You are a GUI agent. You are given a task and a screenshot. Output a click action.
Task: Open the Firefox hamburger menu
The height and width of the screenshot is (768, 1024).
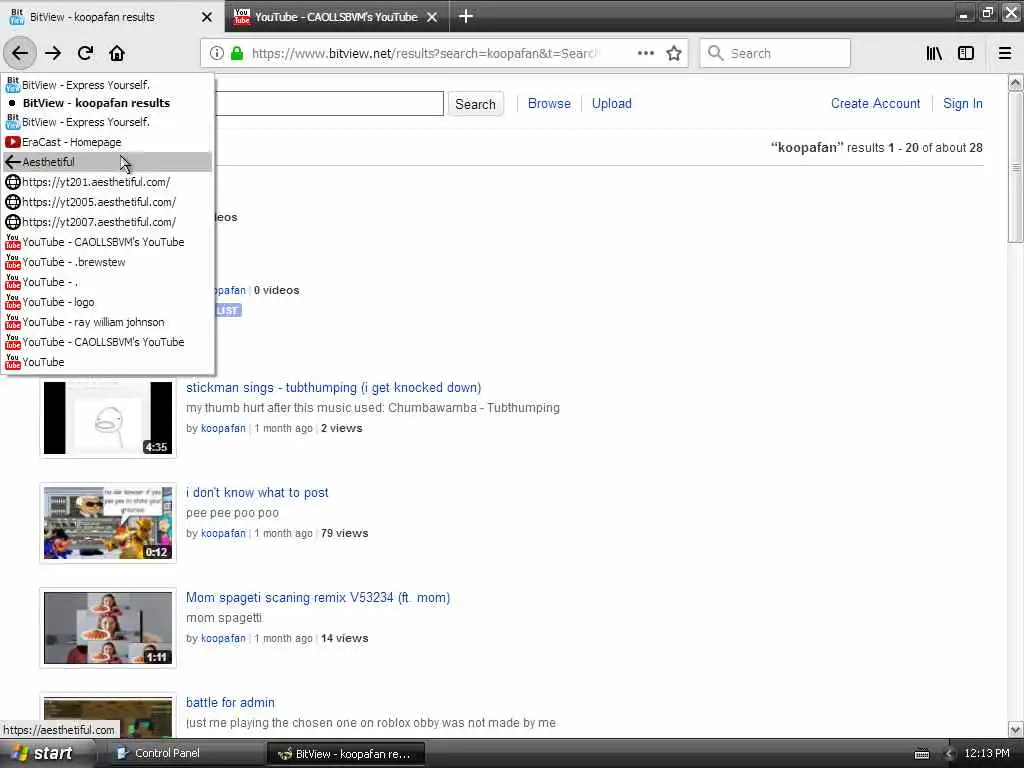[x=1005, y=53]
